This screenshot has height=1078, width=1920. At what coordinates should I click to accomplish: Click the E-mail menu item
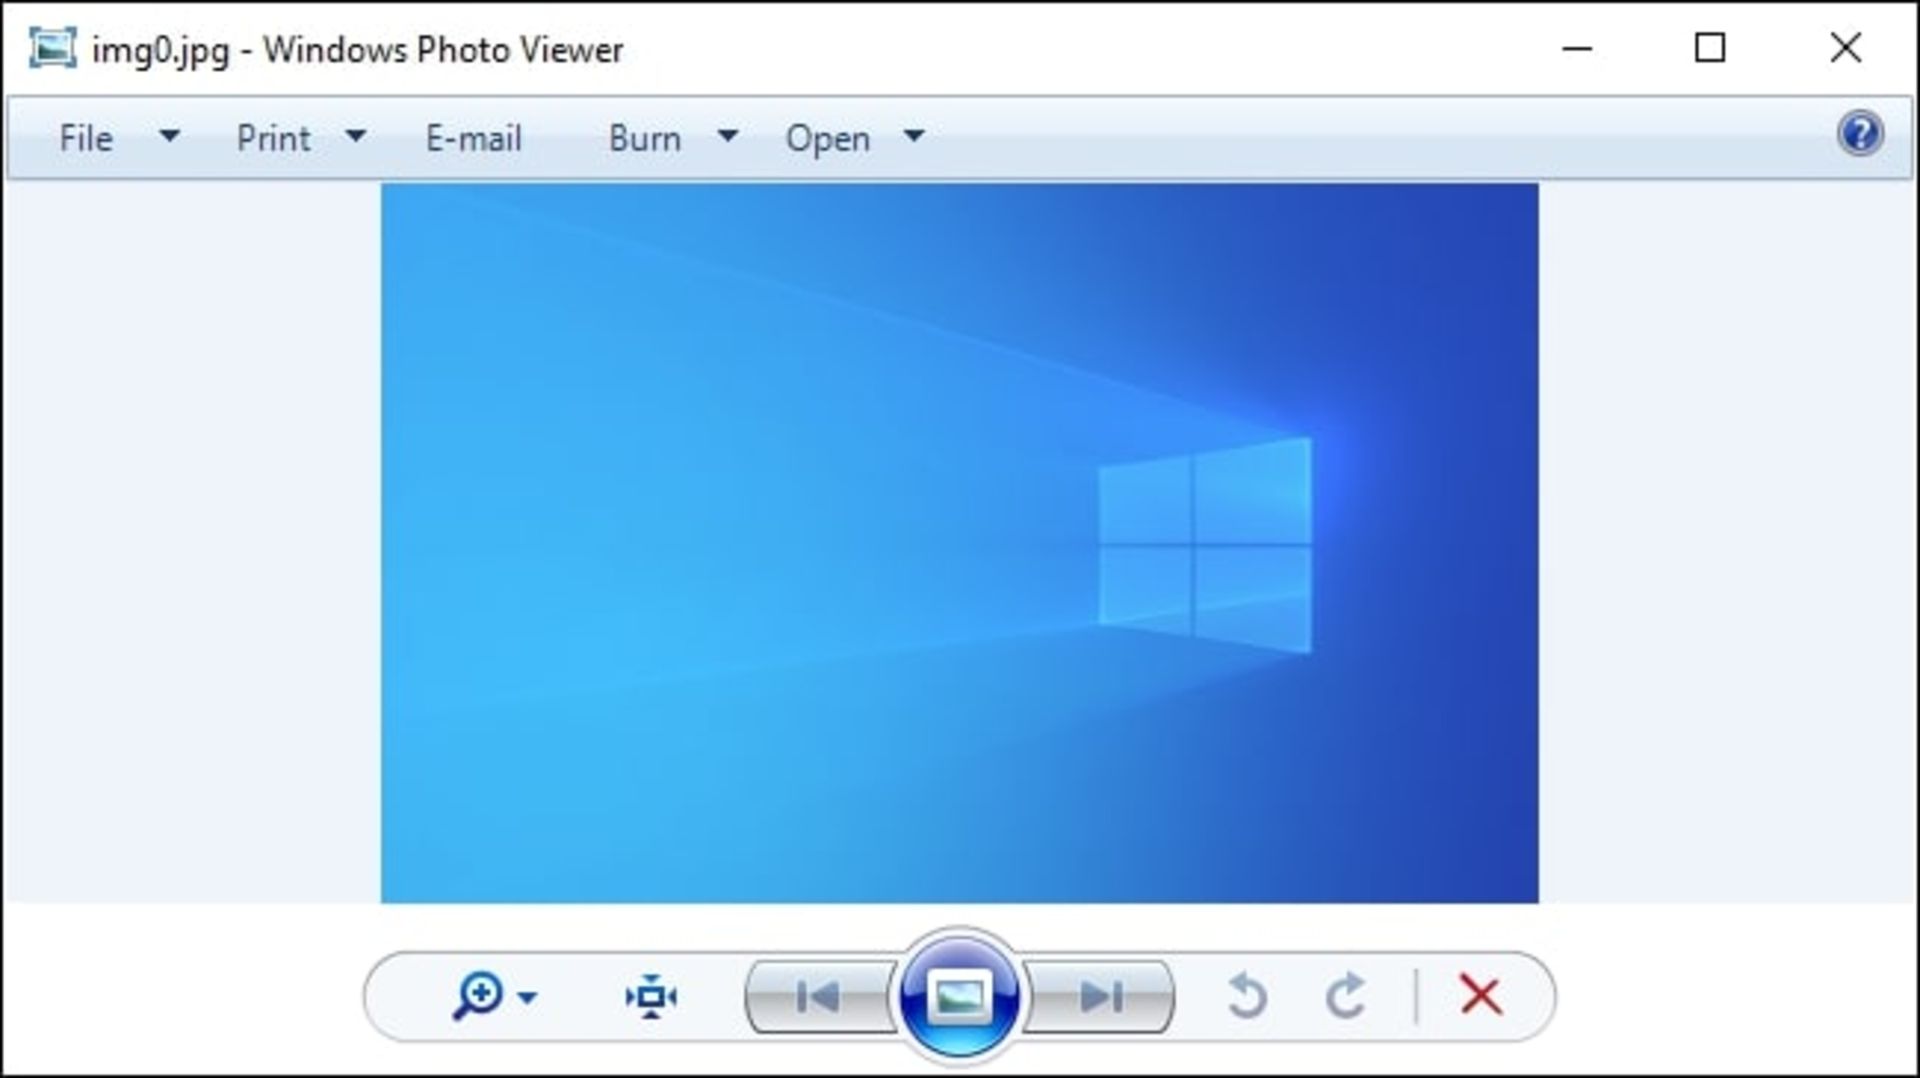(474, 138)
